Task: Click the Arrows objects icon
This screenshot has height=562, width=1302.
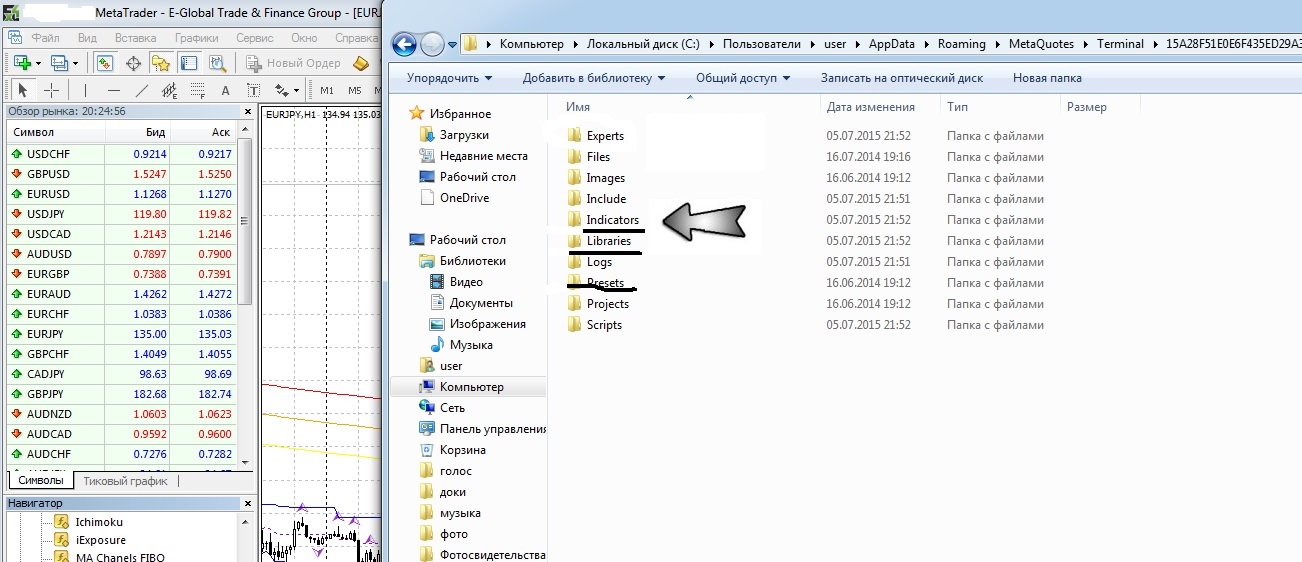Action: pos(281,90)
